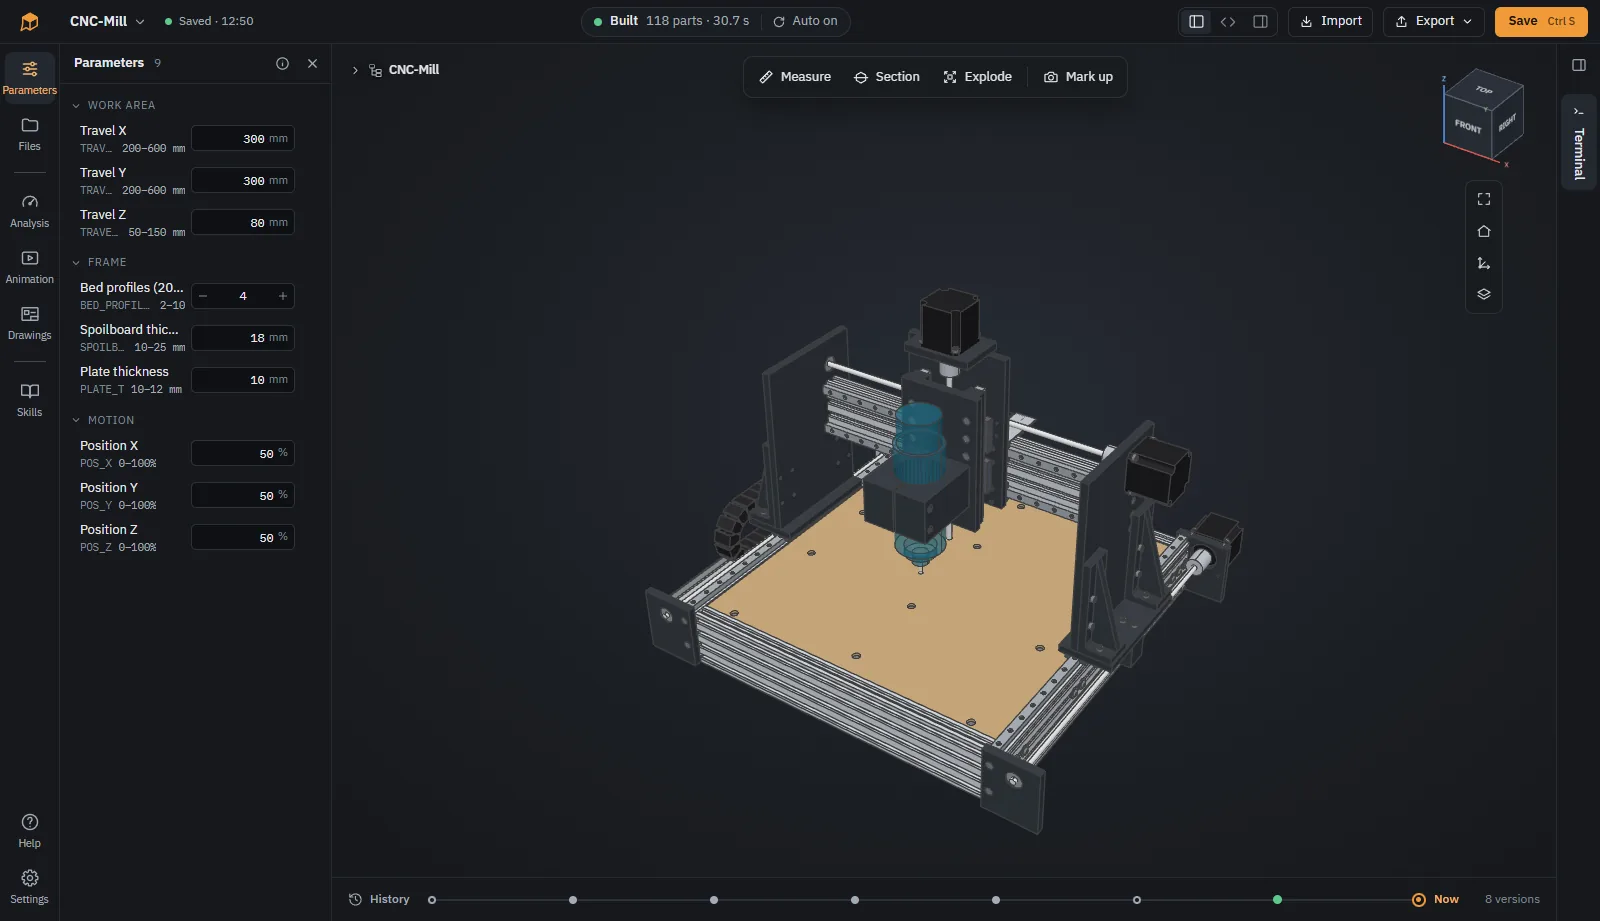Click the Import button
This screenshot has height=921, width=1600.
(x=1330, y=21)
